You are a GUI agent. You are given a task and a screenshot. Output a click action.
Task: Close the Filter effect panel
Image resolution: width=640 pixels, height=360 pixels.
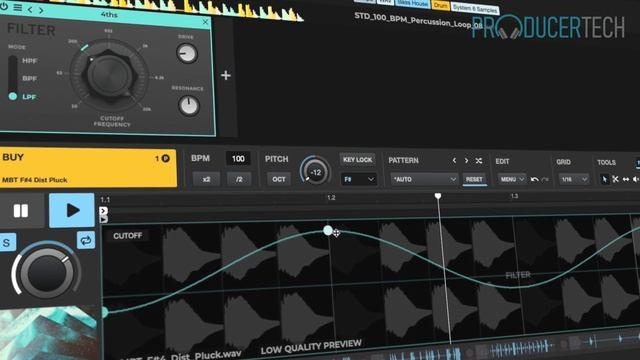205,22
